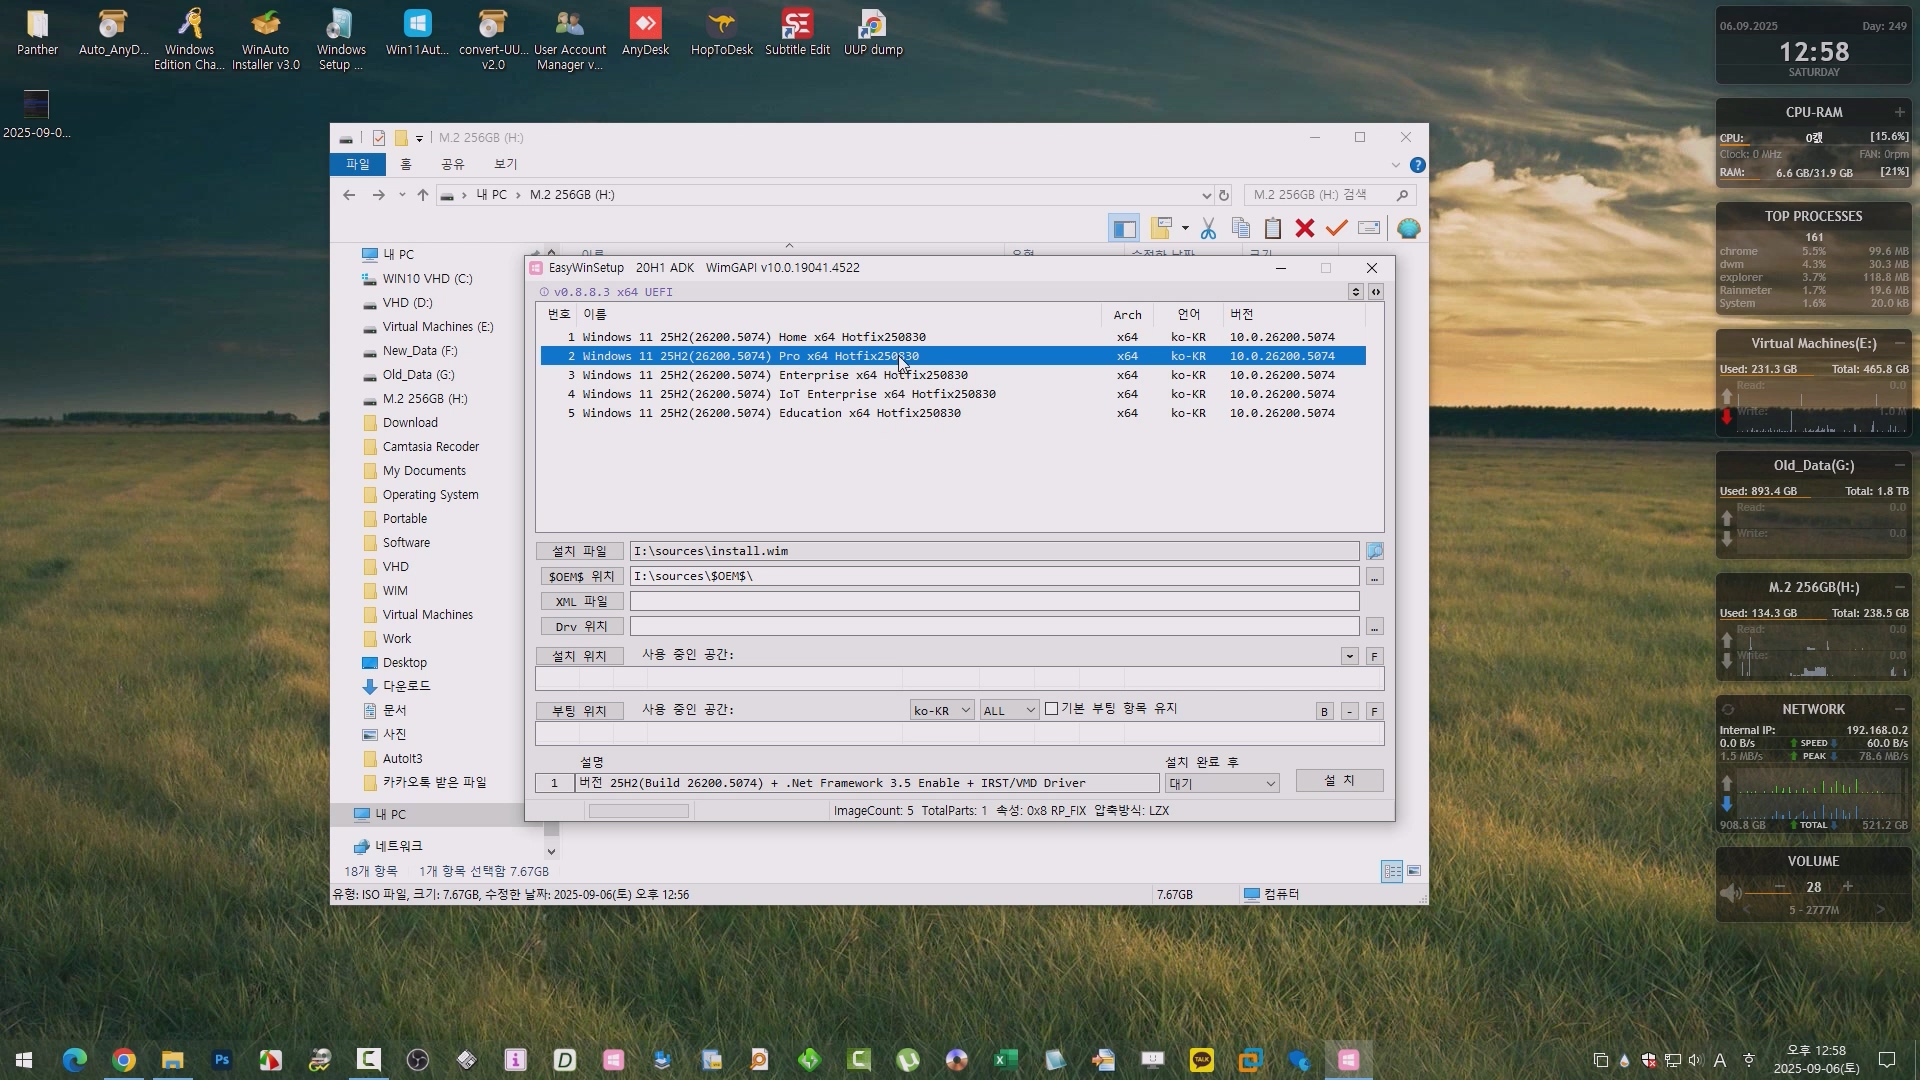Image resolution: width=1920 pixels, height=1080 pixels.
Task: Select the Panther folder desktop icon
Action: click(x=37, y=33)
